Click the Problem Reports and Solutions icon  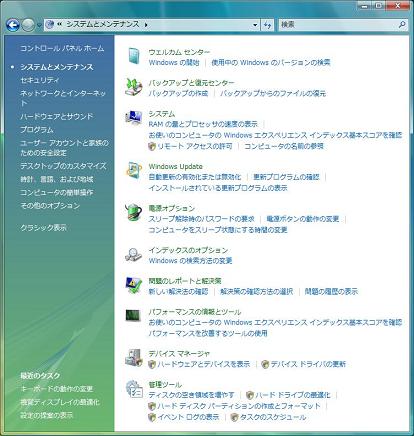134,285
